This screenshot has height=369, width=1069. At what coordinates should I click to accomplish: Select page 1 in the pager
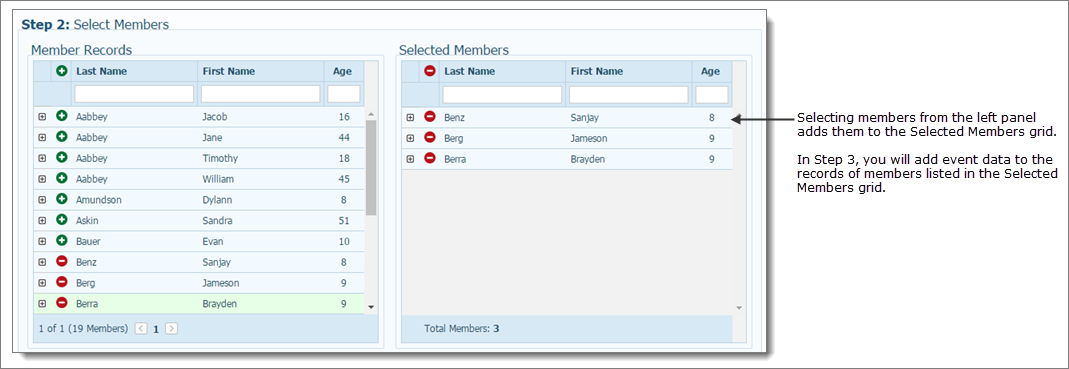pos(156,329)
